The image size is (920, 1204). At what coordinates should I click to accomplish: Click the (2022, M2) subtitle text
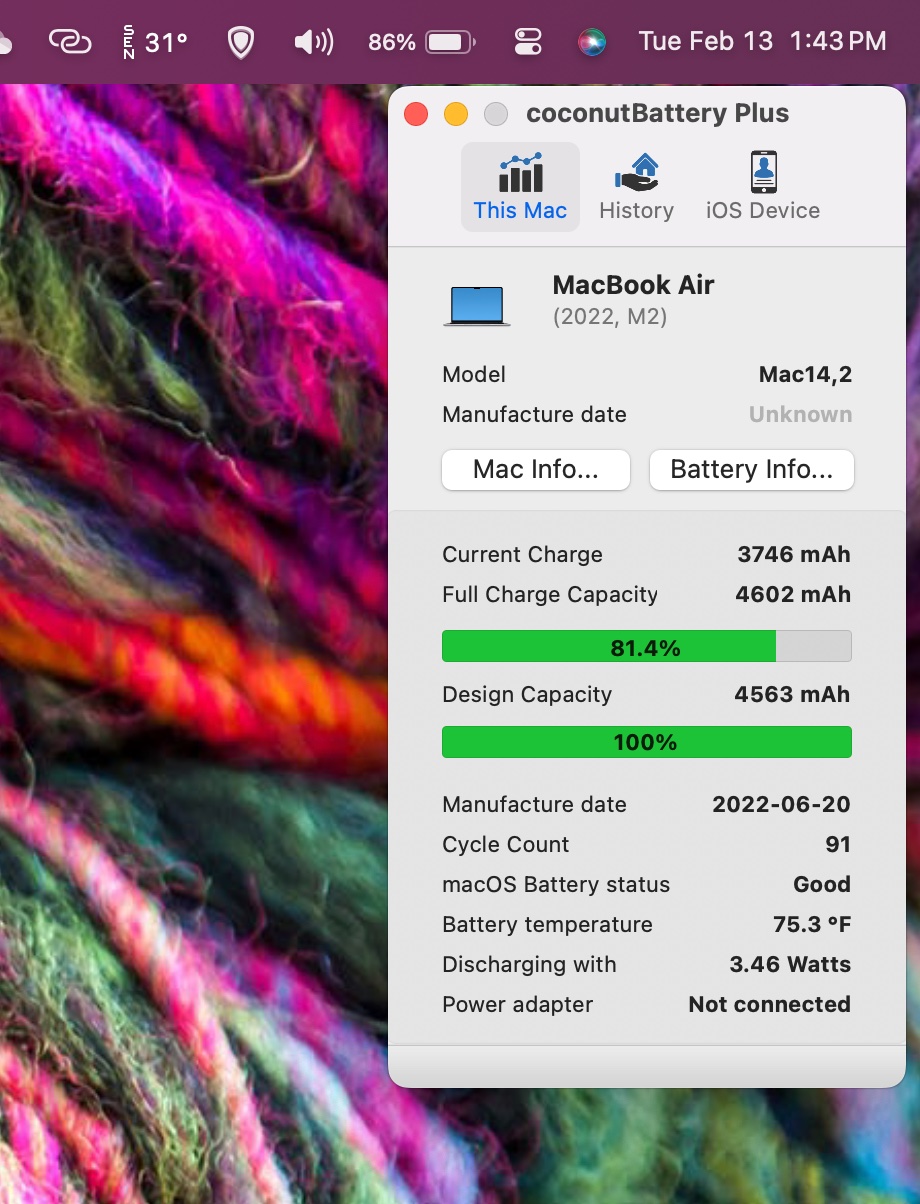(610, 317)
